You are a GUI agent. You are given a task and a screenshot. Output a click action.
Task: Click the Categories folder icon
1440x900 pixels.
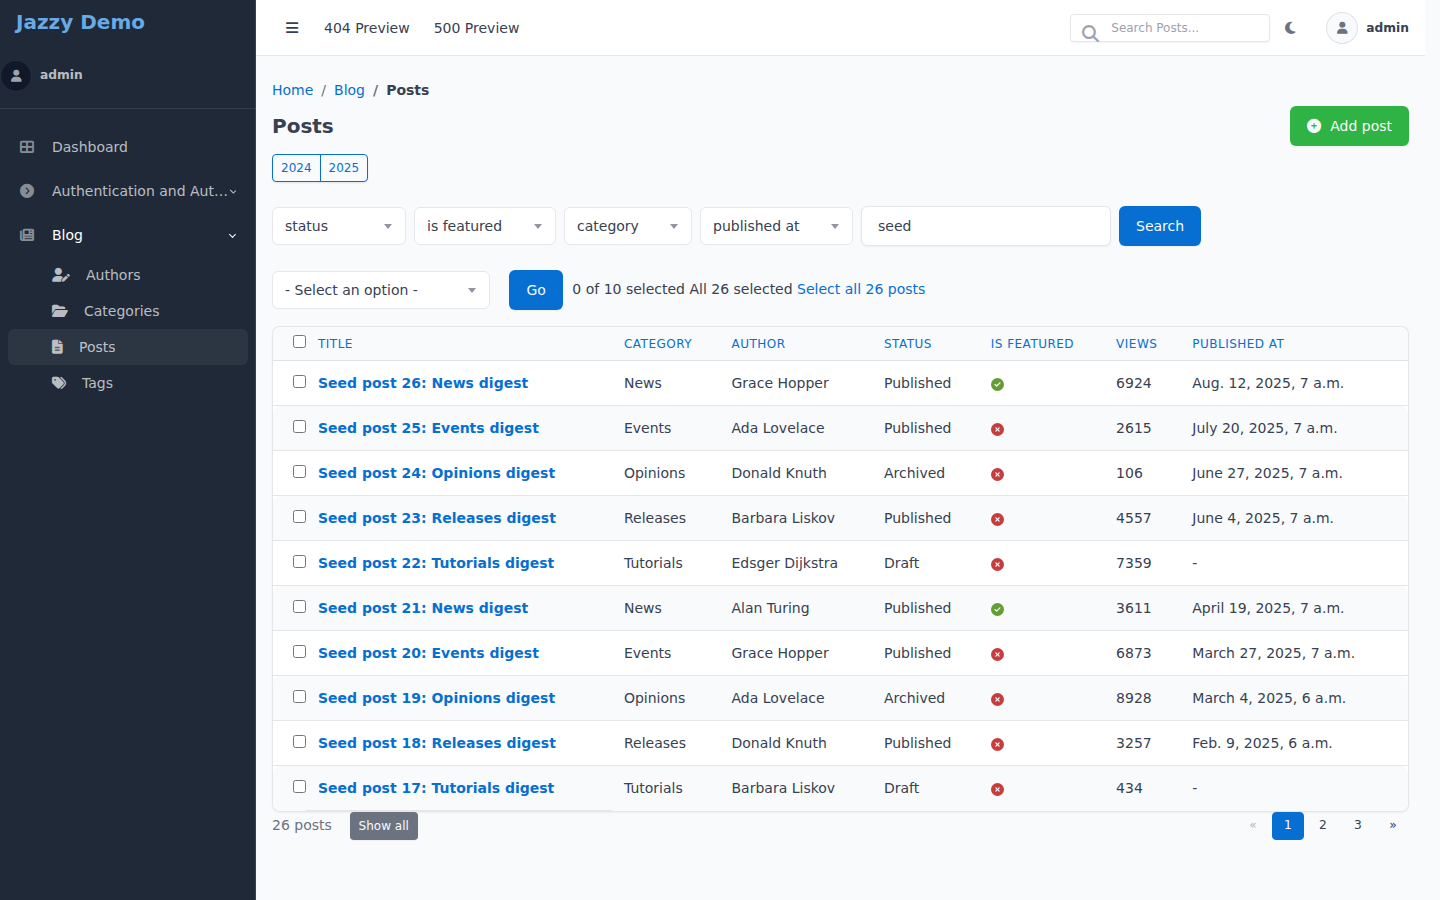tap(60, 311)
